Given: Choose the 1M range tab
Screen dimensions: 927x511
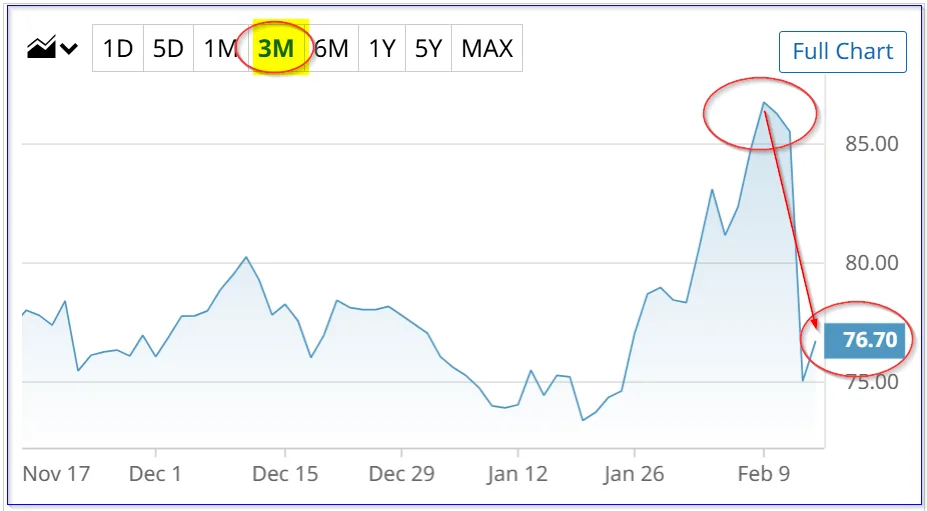Looking at the screenshot, I should (x=220, y=48).
